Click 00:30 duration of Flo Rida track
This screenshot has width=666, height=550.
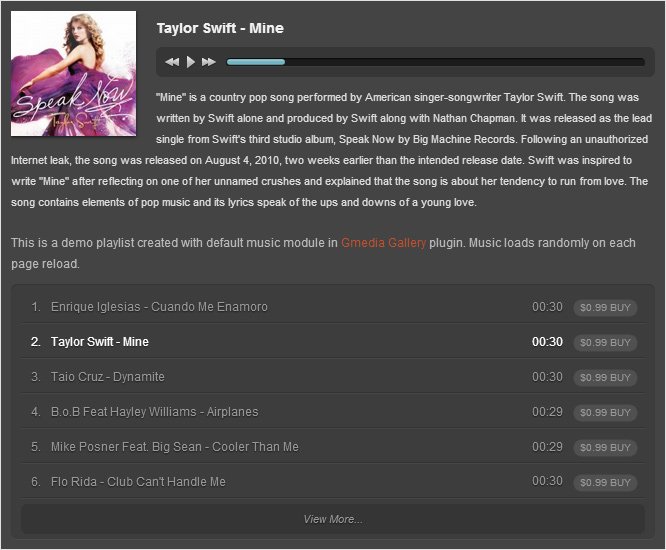click(547, 481)
